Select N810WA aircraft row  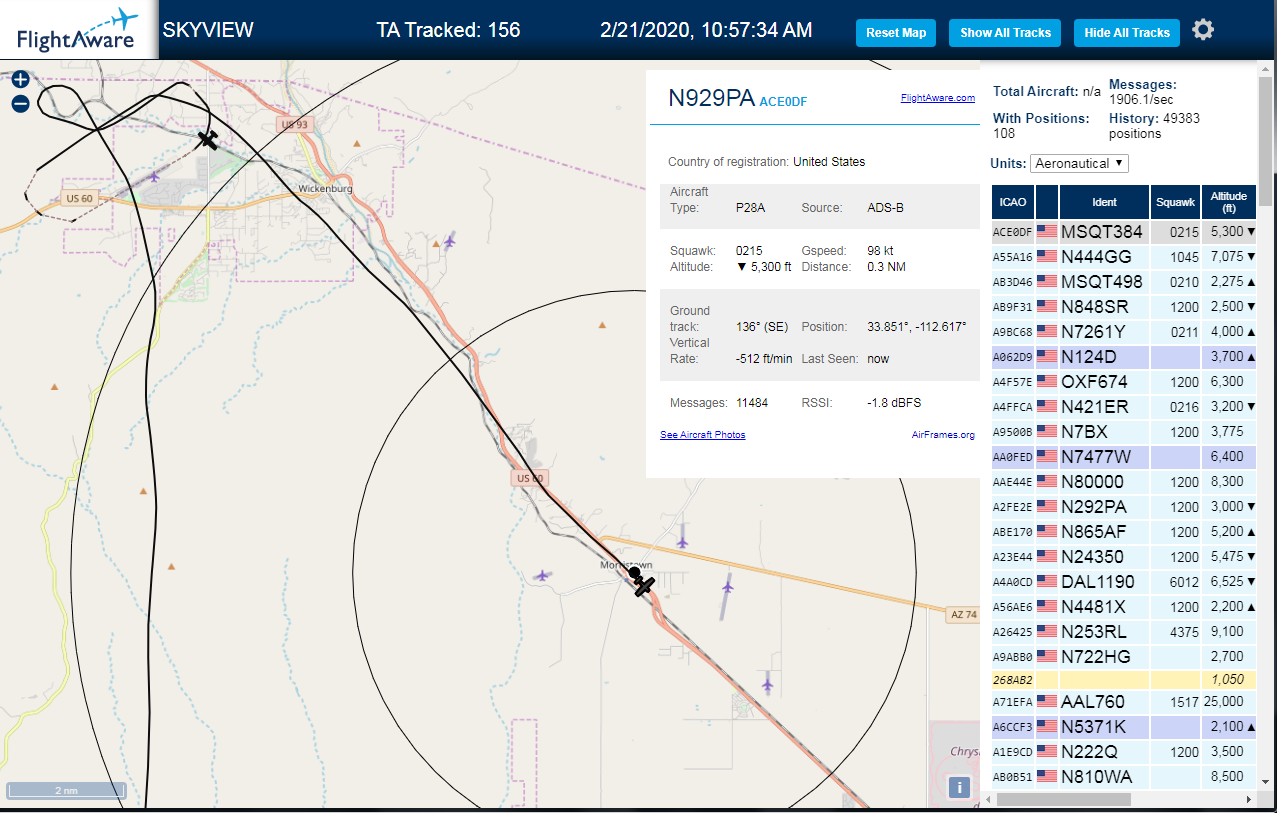tap(1124, 776)
